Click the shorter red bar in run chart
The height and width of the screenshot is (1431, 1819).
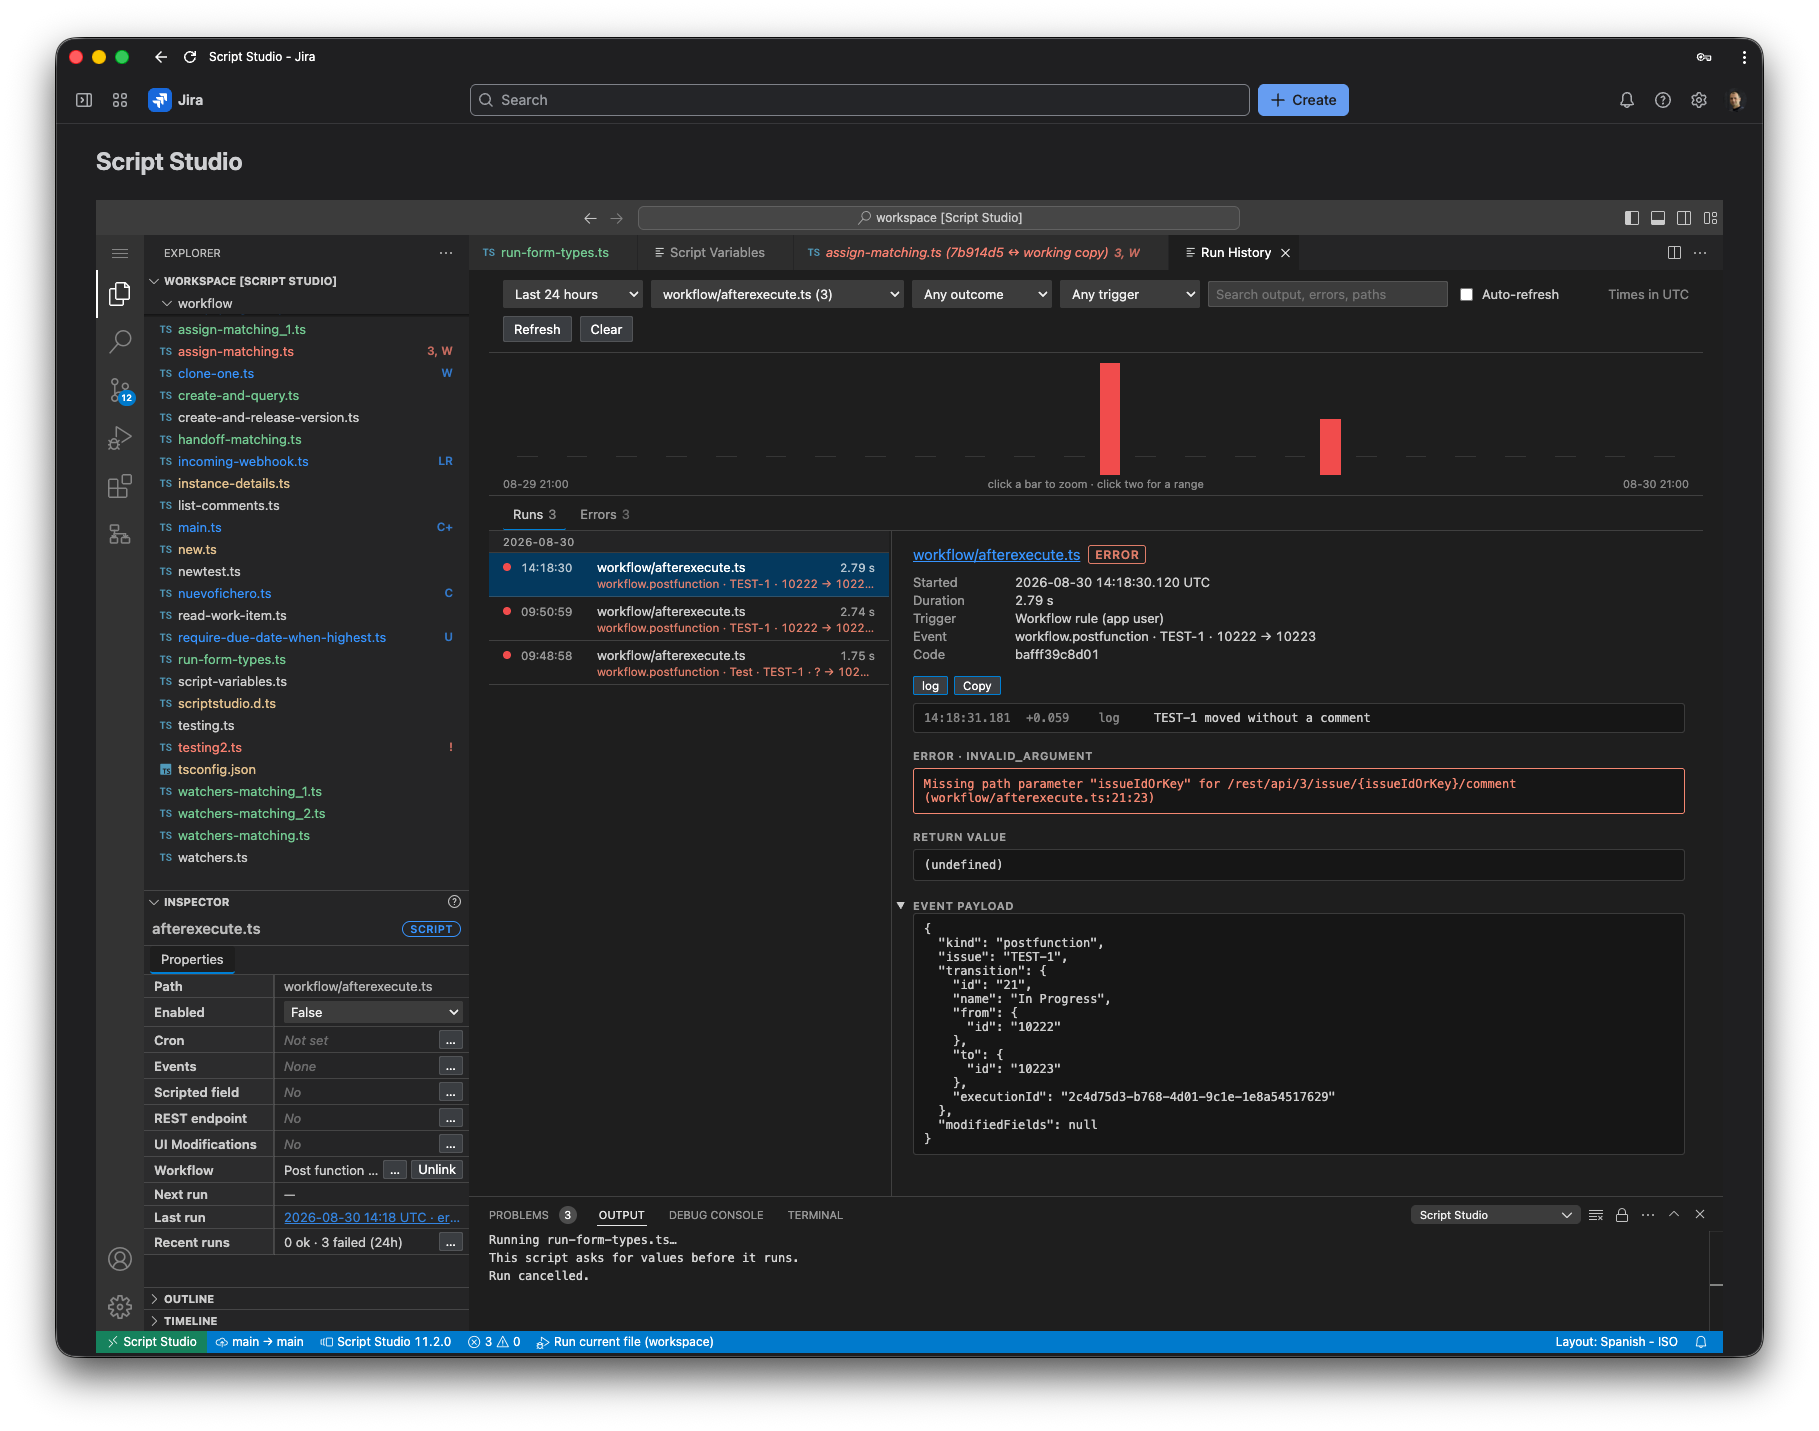[1330, 447]
